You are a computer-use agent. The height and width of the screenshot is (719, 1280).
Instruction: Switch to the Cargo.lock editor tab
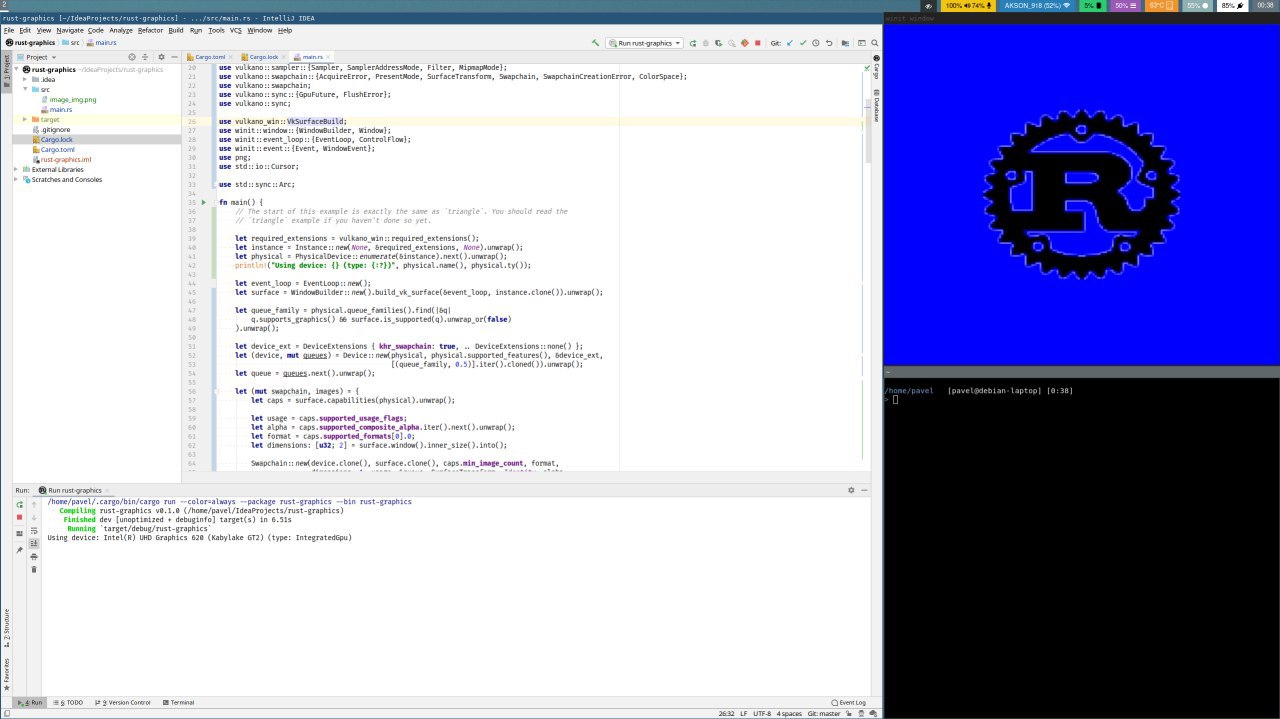tap(263, 57)
